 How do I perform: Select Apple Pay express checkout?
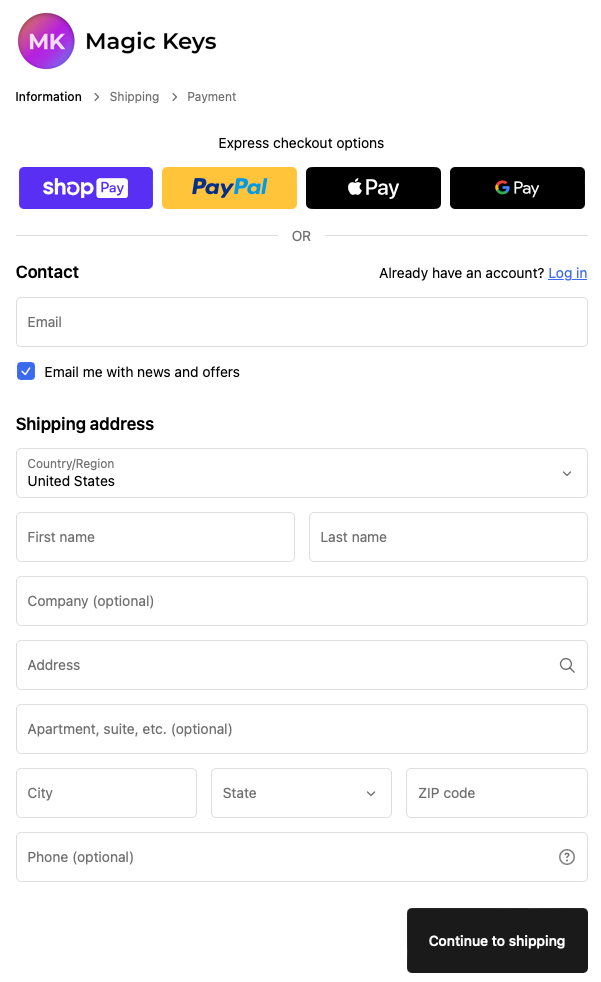(x=373, y=188)
